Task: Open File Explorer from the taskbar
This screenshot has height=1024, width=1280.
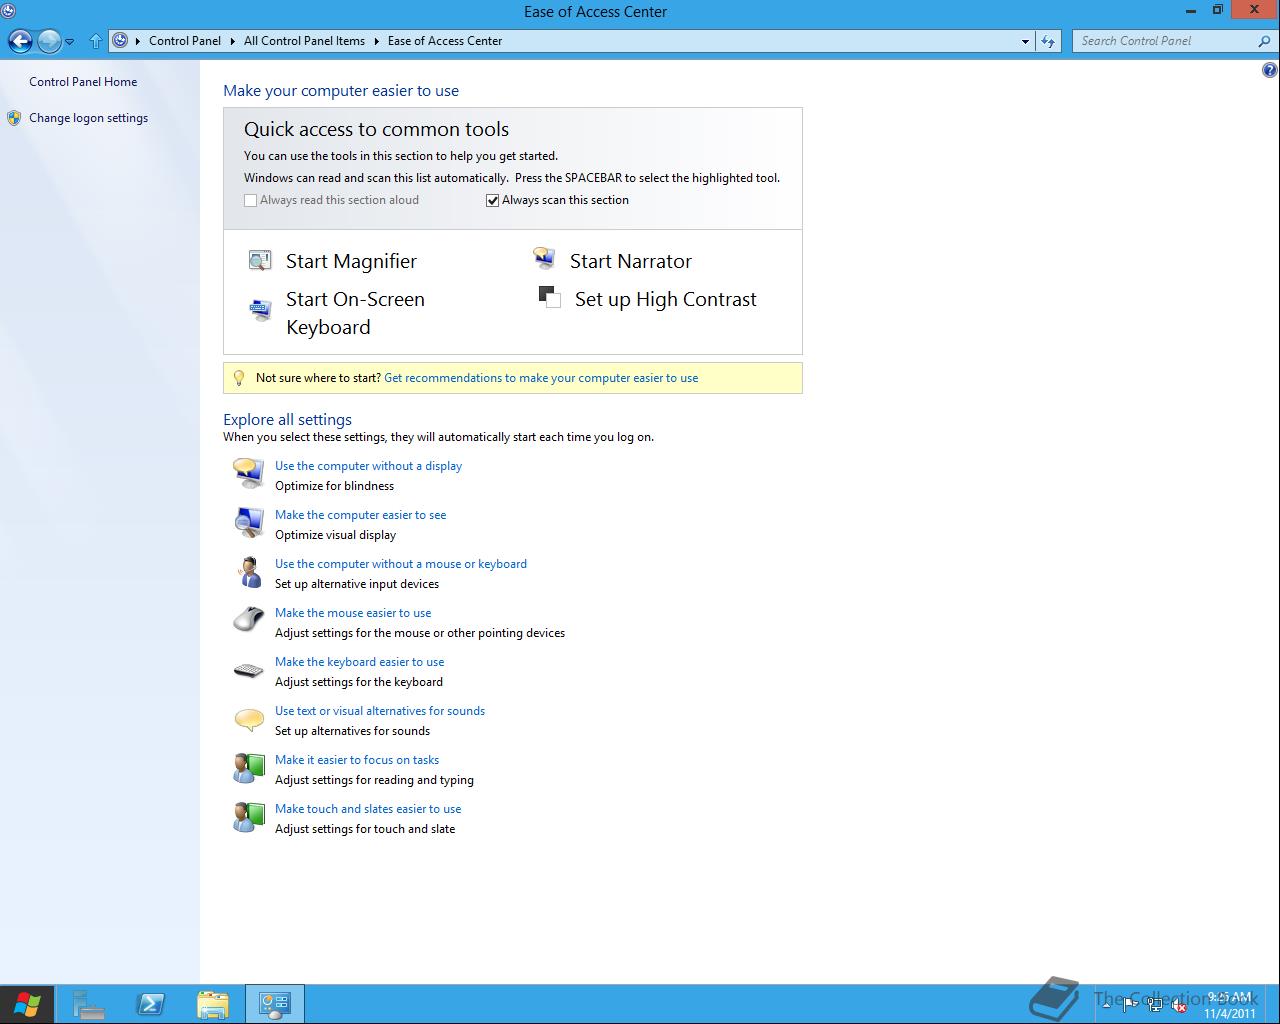Action: pyautogui.click(x=213, y=1004)
